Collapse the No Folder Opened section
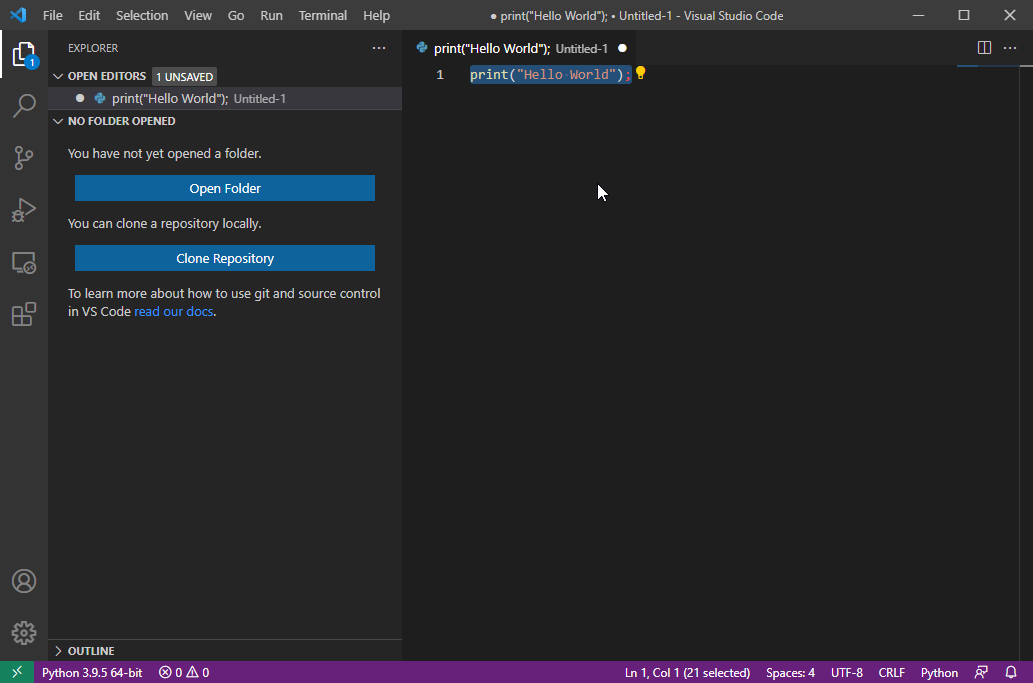This screenshot has width=1033, height=683. pyautogui.click(x=58, y=121)
